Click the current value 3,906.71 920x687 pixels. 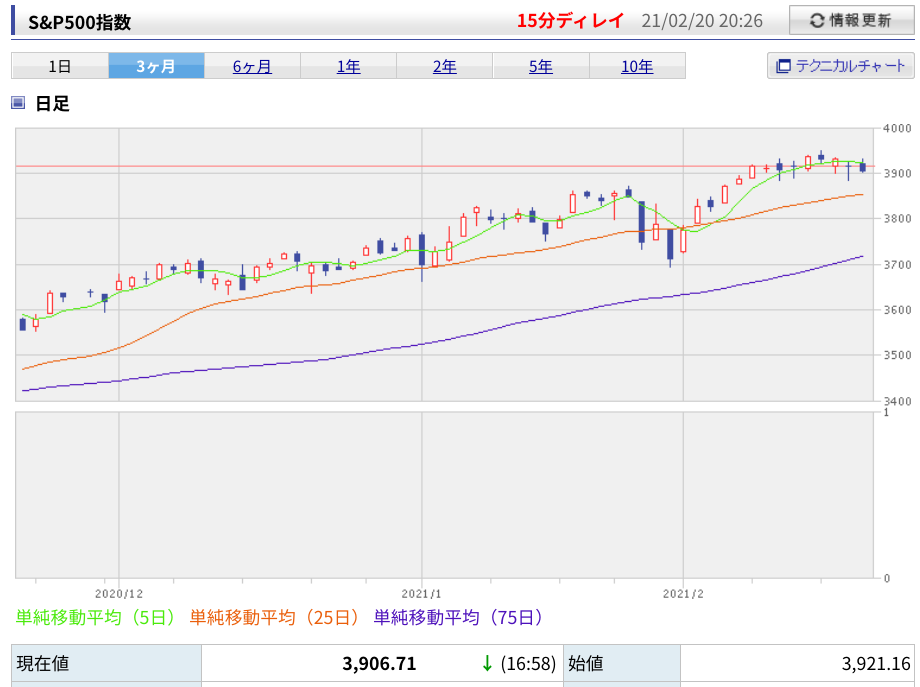[x=379, y=664]
